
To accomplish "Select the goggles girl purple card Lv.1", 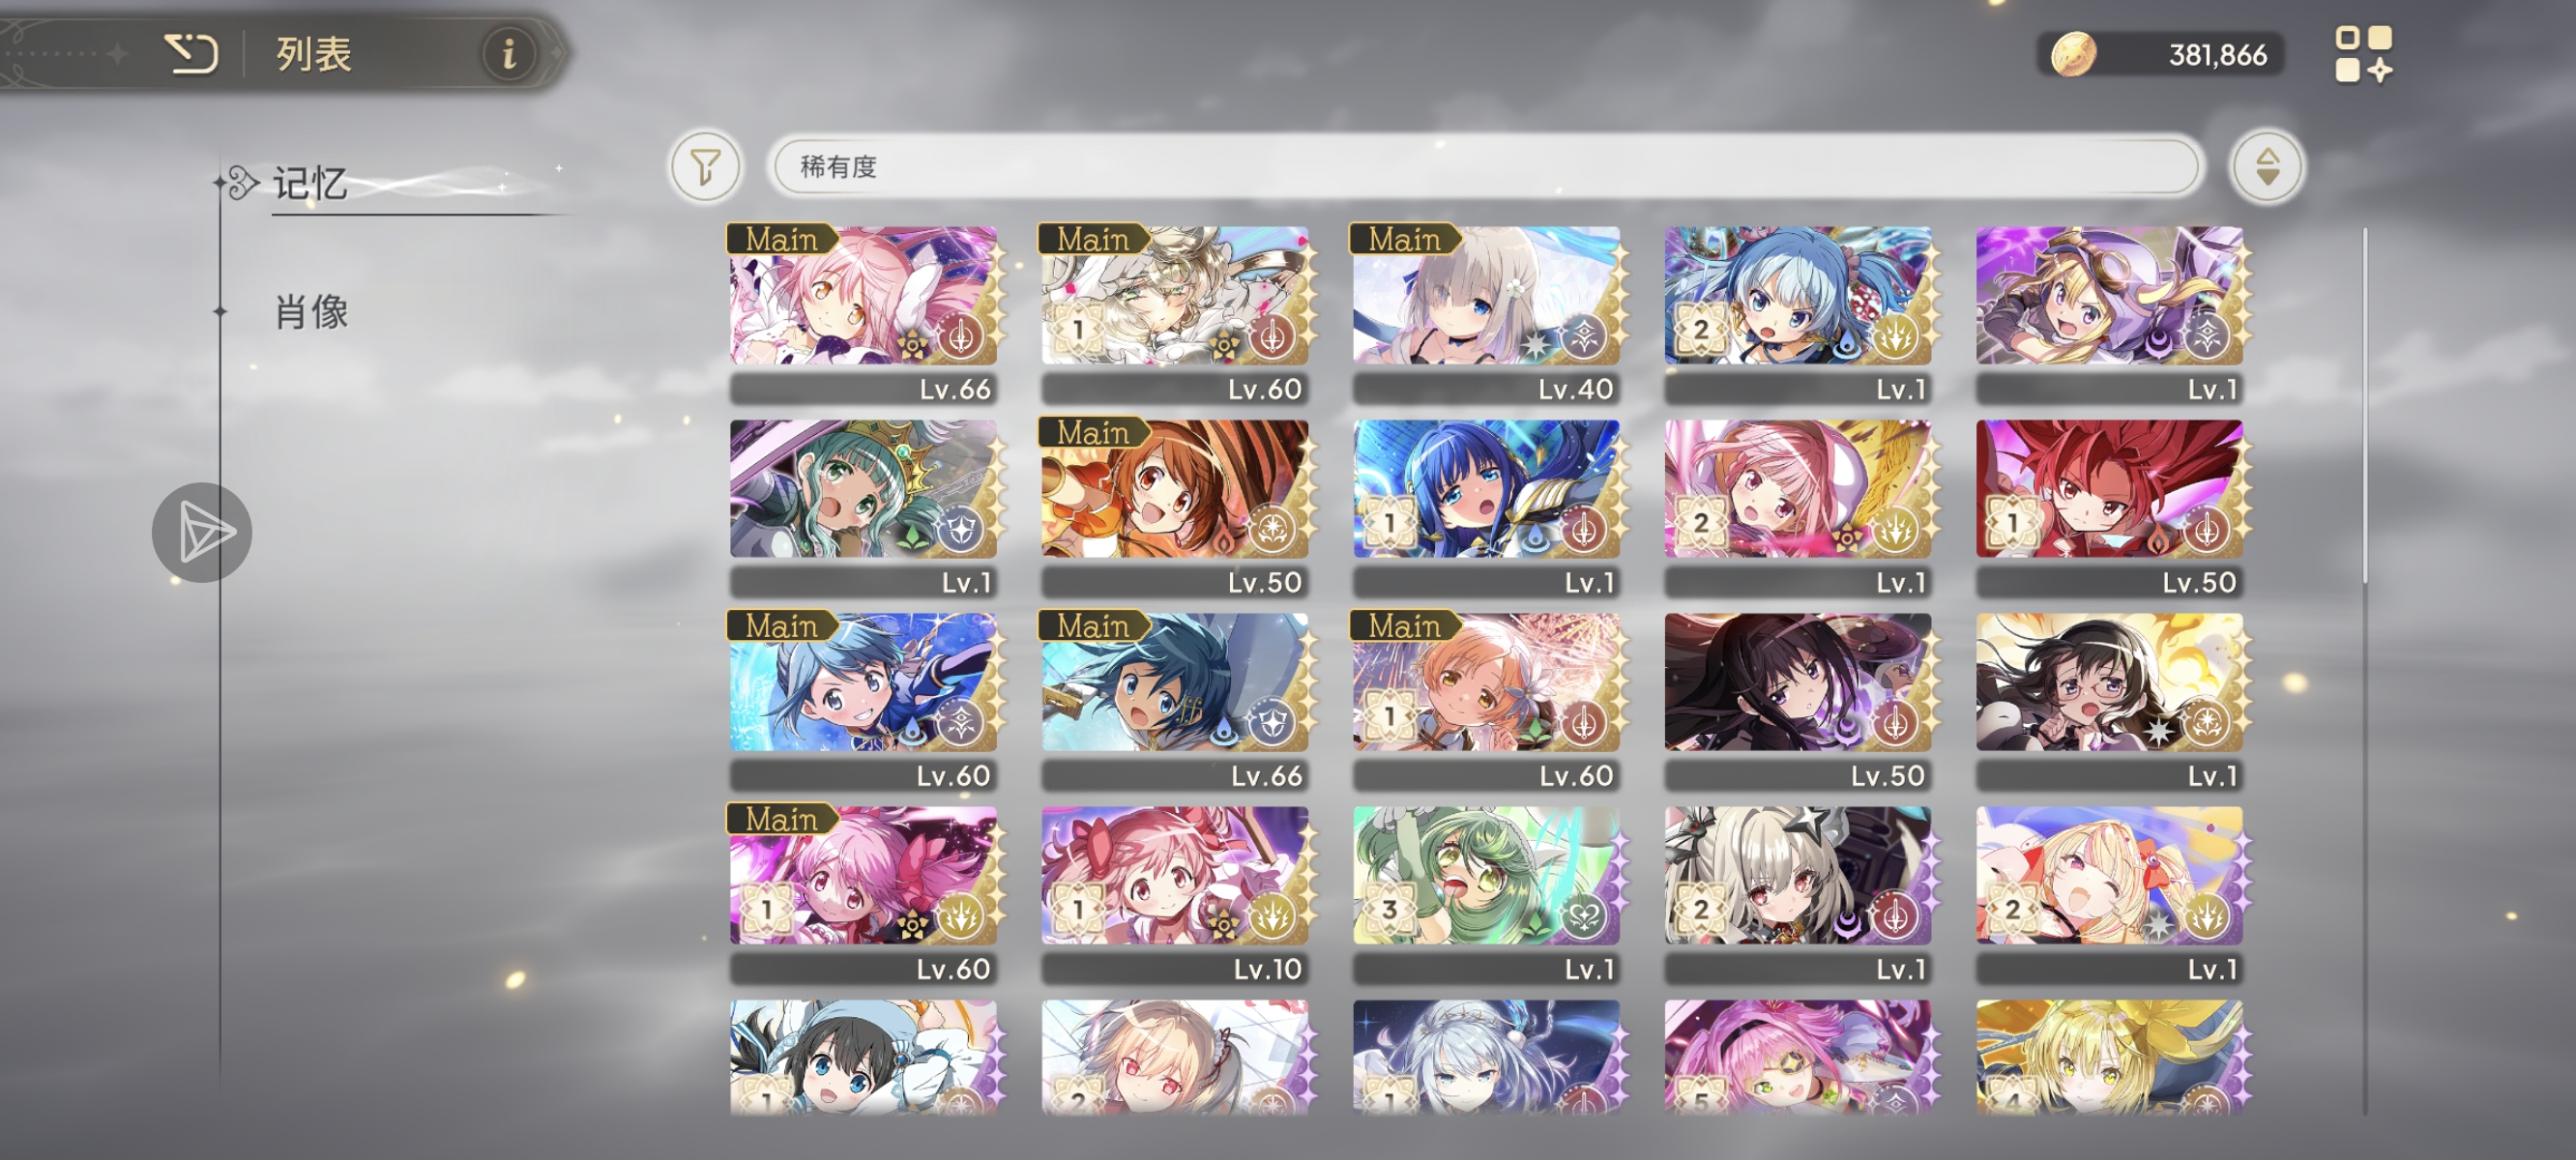I will pyautogui.click(x=2110, y=313).
